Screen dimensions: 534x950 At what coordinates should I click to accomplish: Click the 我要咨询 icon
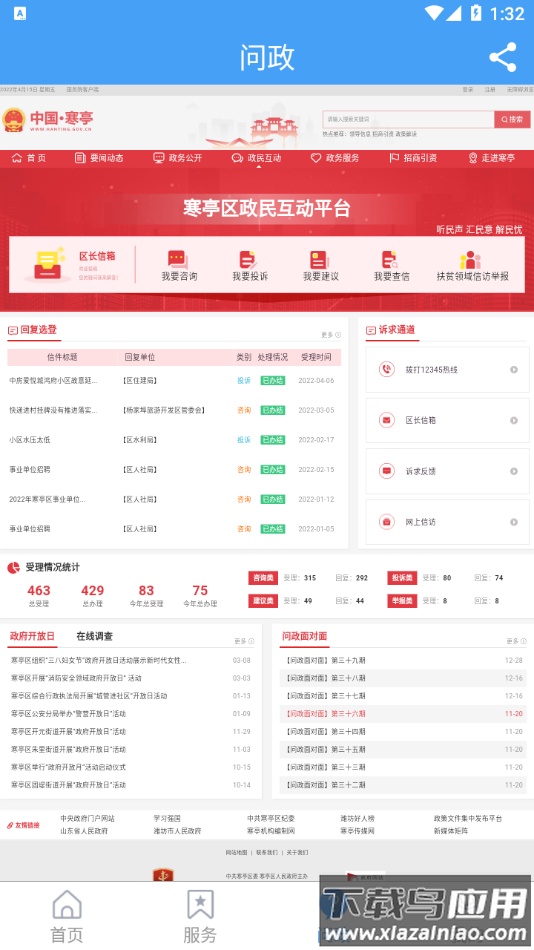click(178, 260)
